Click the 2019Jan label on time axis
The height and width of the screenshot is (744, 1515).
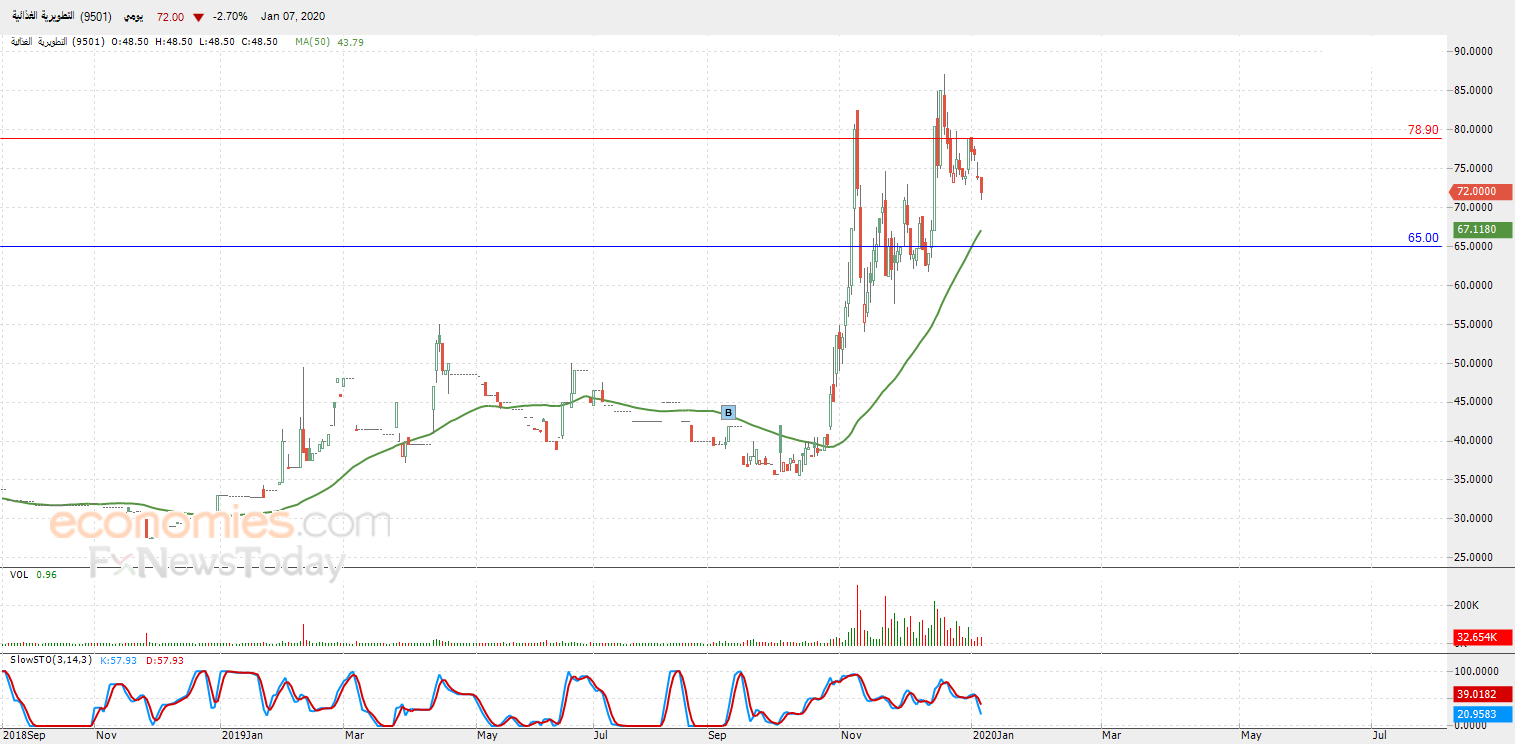click(242, 736)
